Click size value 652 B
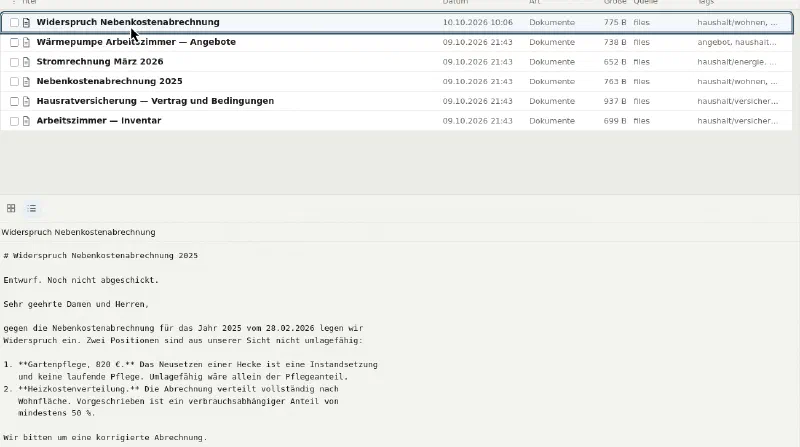800x447 pixels. coord(615,62)
